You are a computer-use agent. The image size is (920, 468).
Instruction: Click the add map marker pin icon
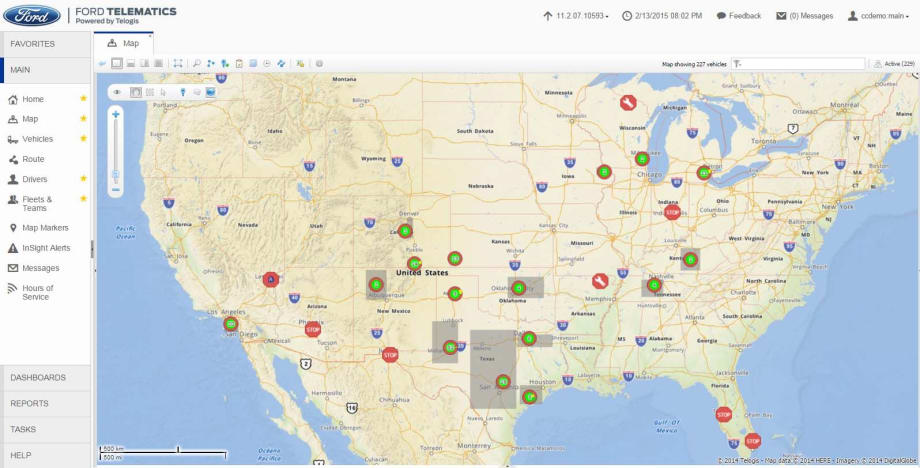225,63
